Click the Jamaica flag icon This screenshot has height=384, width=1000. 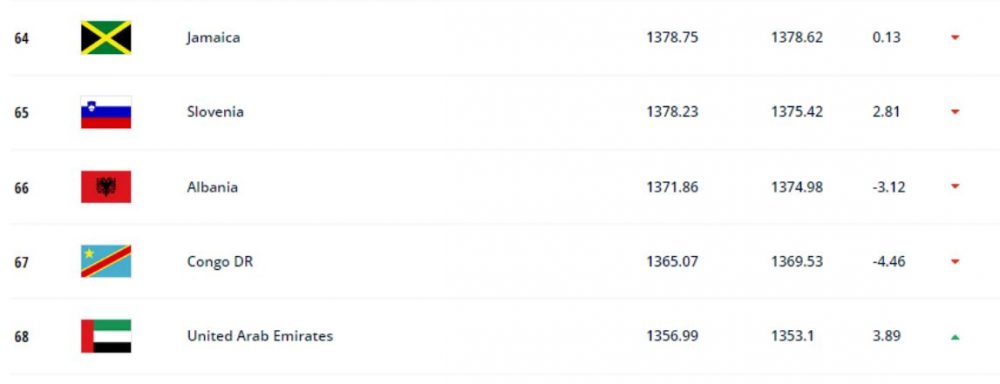pos(106,38)
